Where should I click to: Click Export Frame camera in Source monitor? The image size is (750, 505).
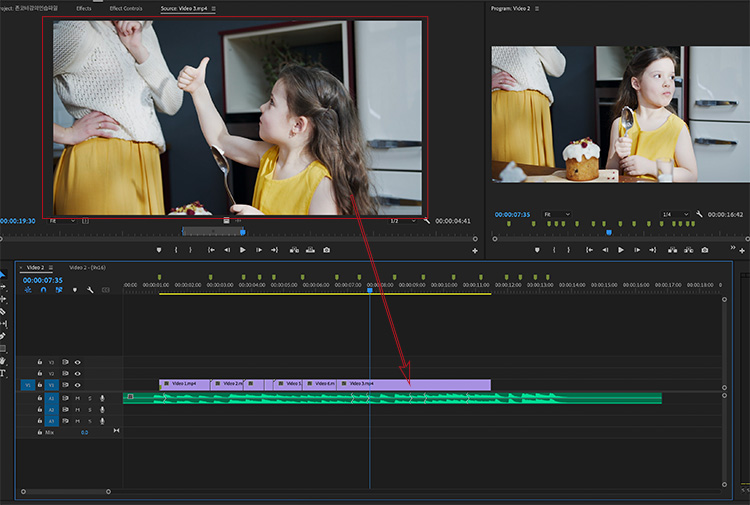point(327,250)
